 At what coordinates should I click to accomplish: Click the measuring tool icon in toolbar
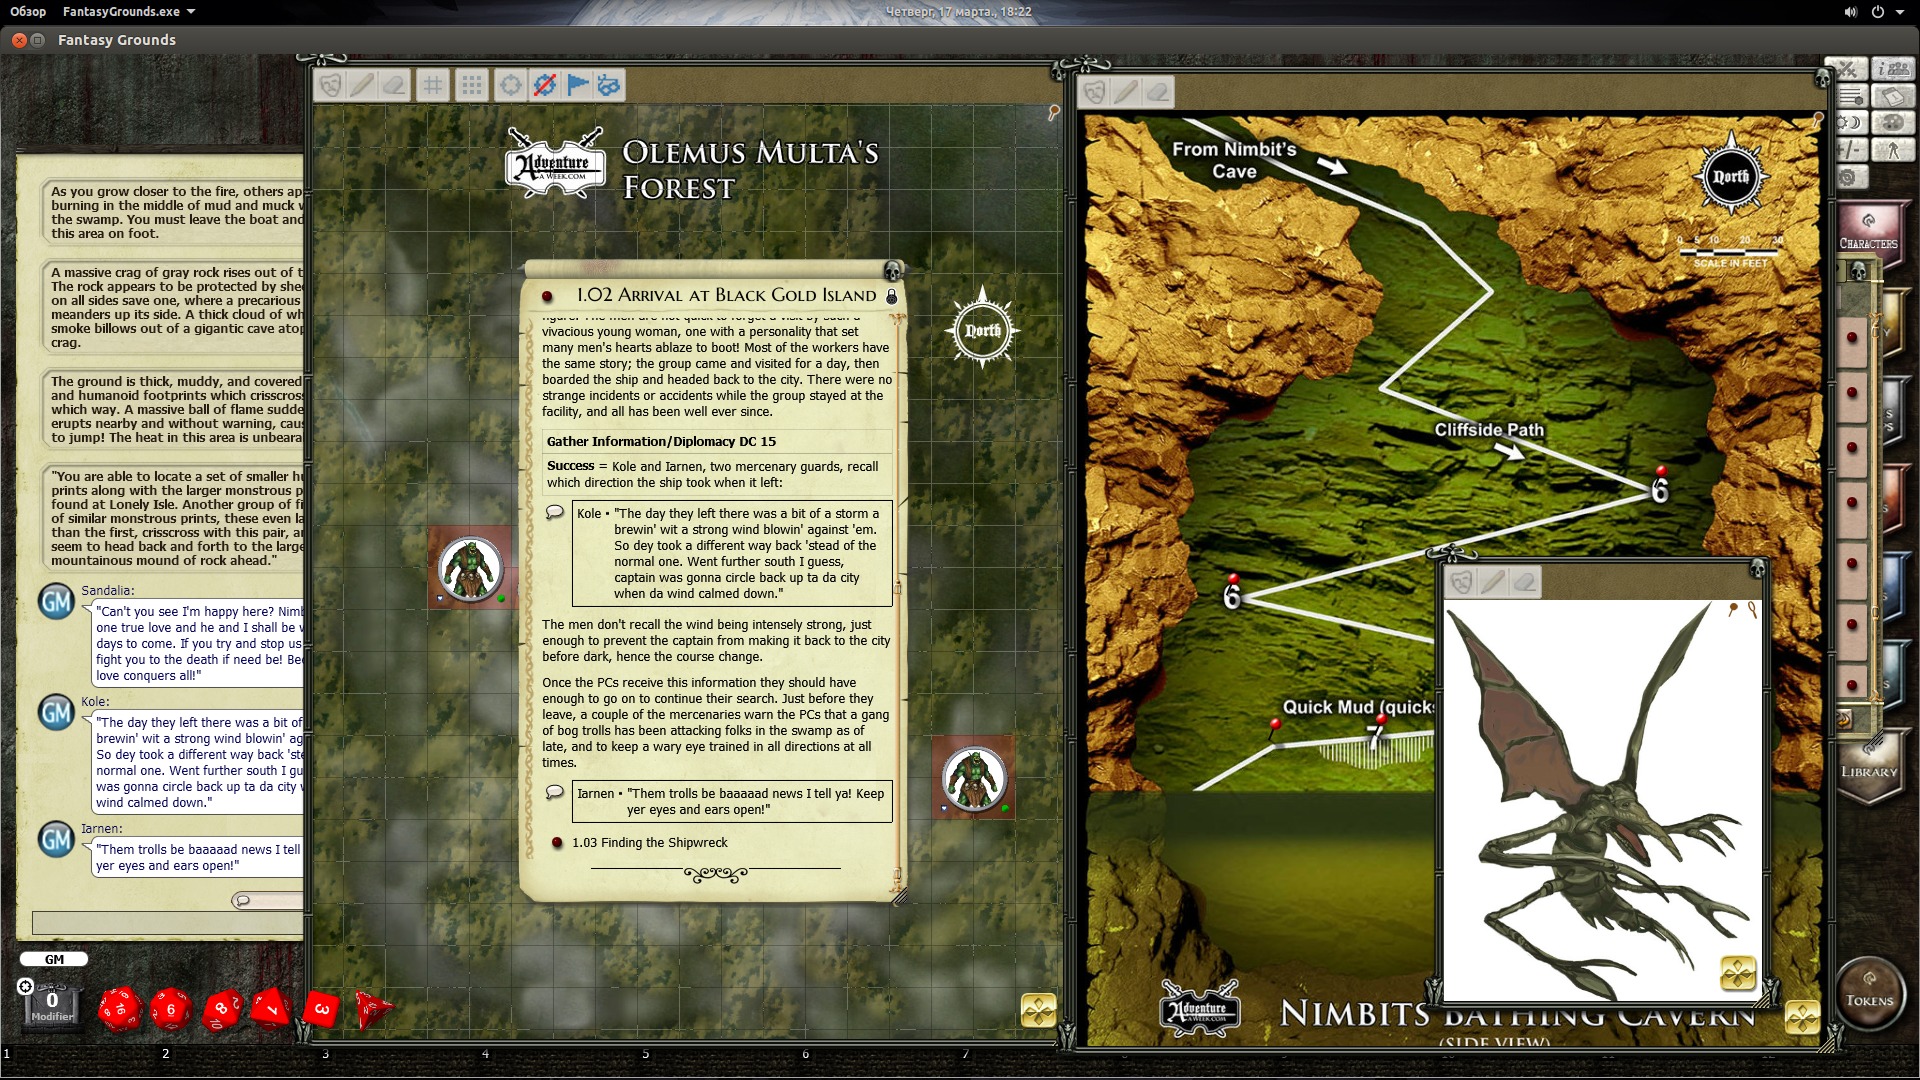coord(545,84)
